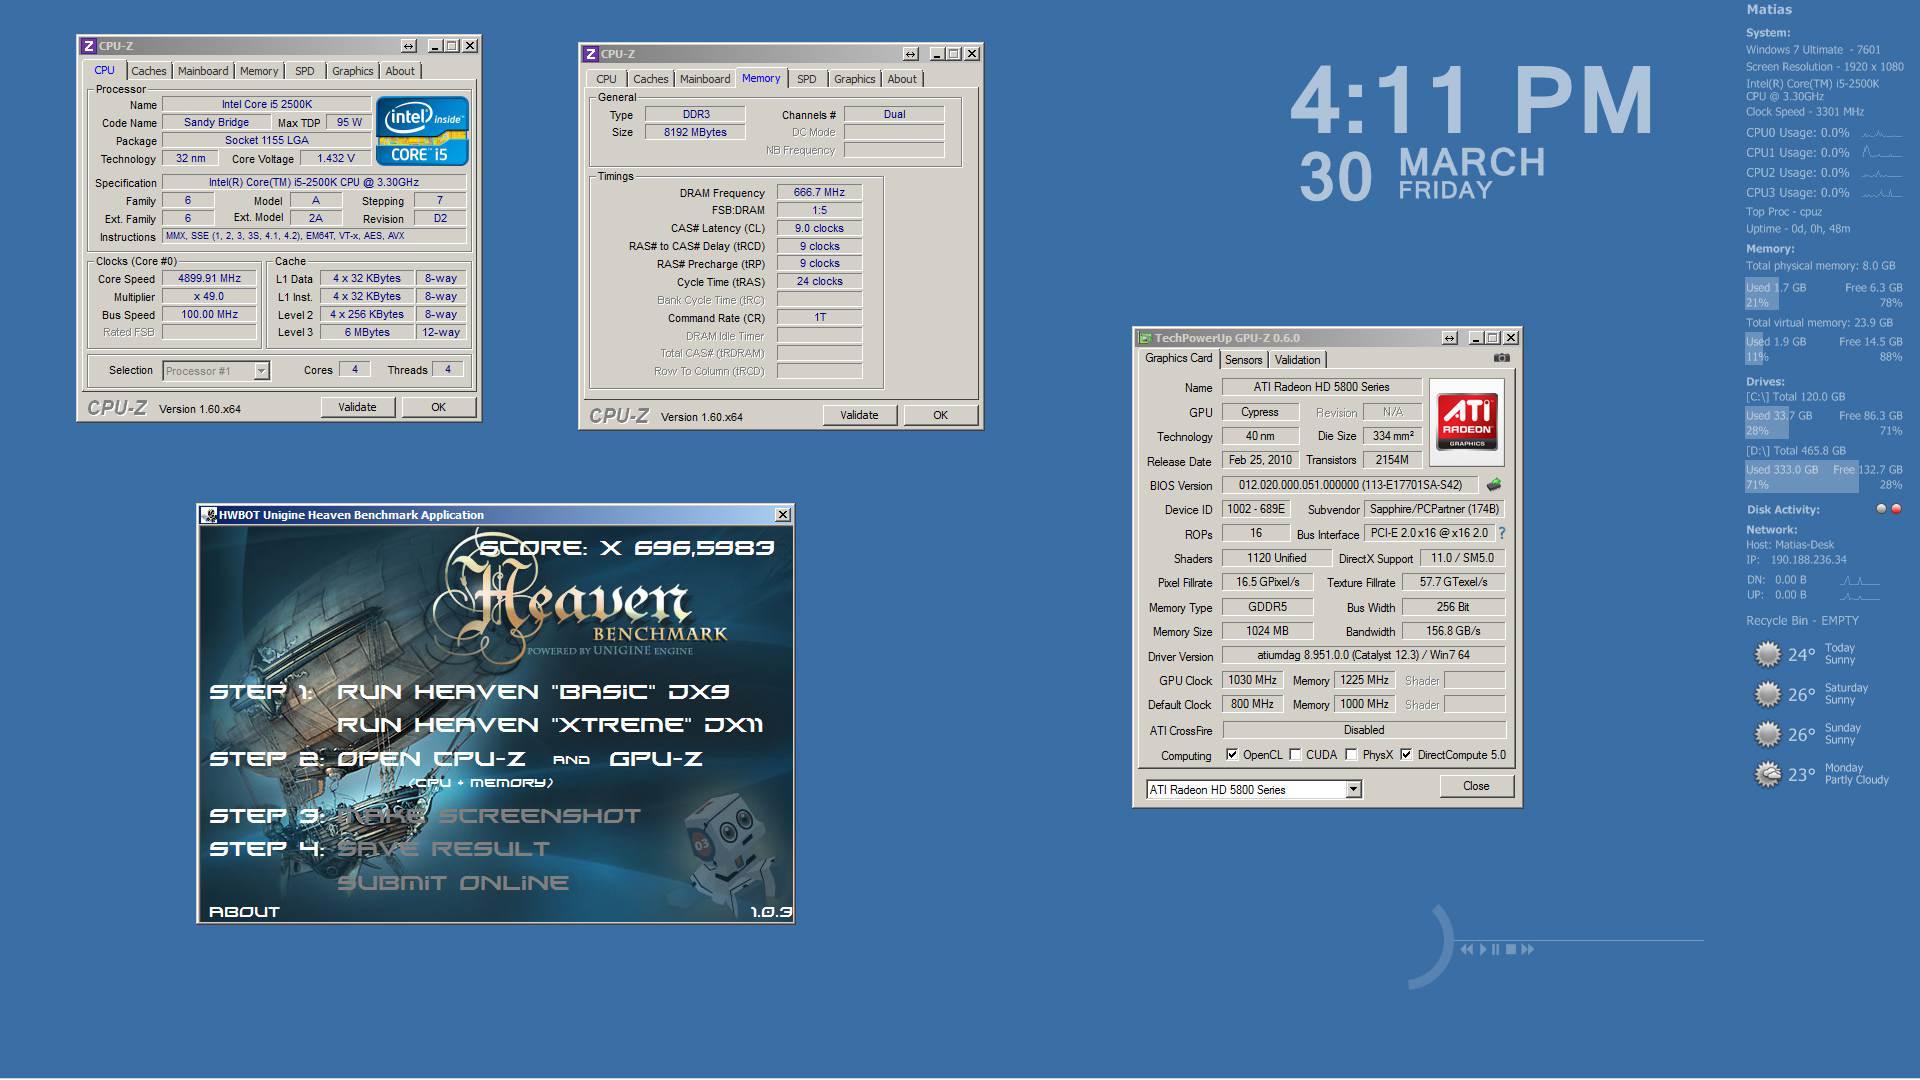Click Run Heaven "Basic" DX9
The image size is (1920, 1080).
point(533,692)
